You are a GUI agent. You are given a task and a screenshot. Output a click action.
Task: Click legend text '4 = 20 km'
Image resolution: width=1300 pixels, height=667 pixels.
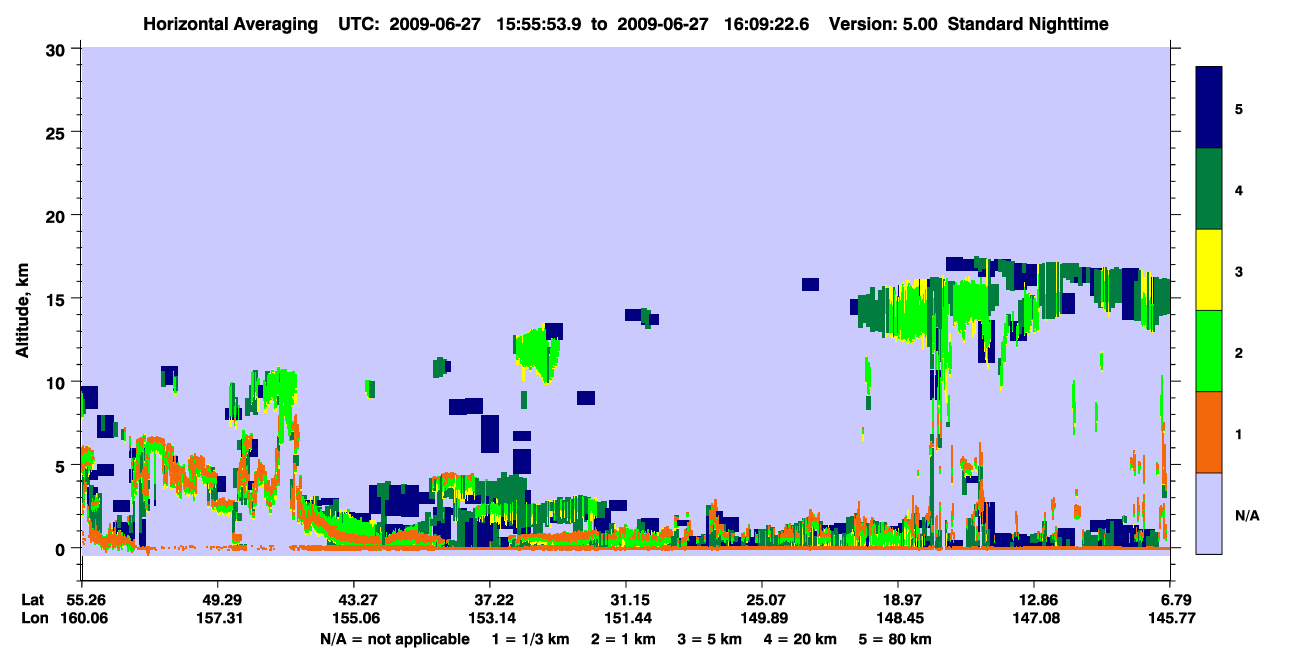coord(802,639)
